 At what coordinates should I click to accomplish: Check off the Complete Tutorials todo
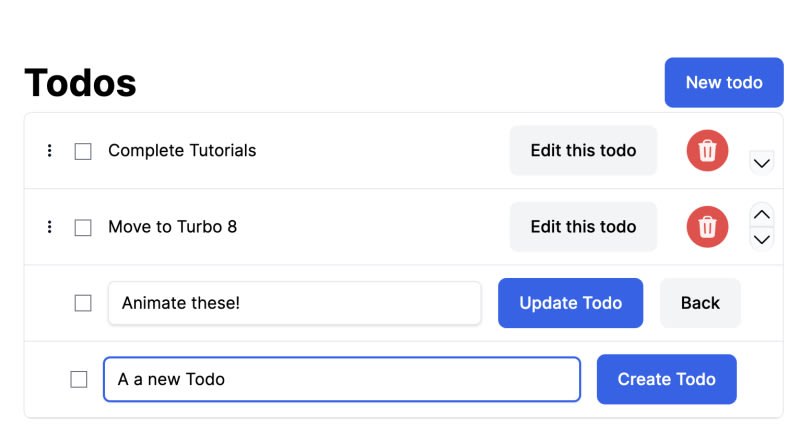coord(83,151)
